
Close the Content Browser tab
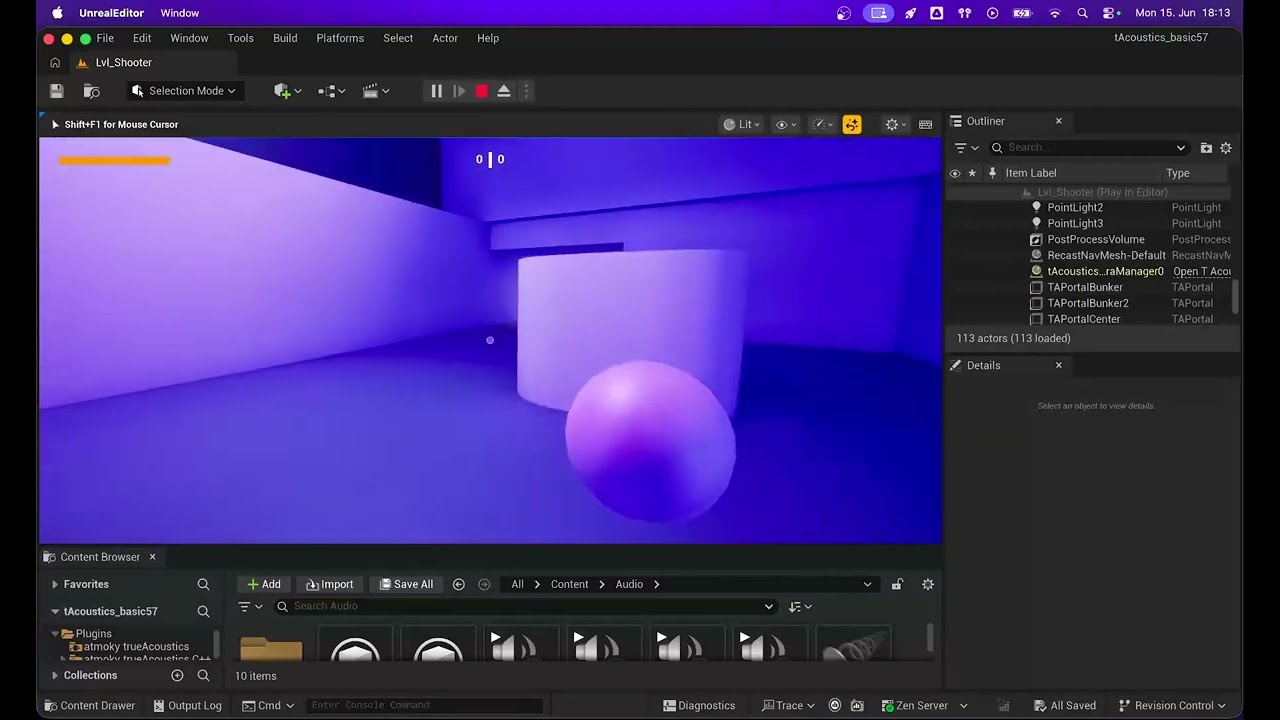click(x=152, y=557)
